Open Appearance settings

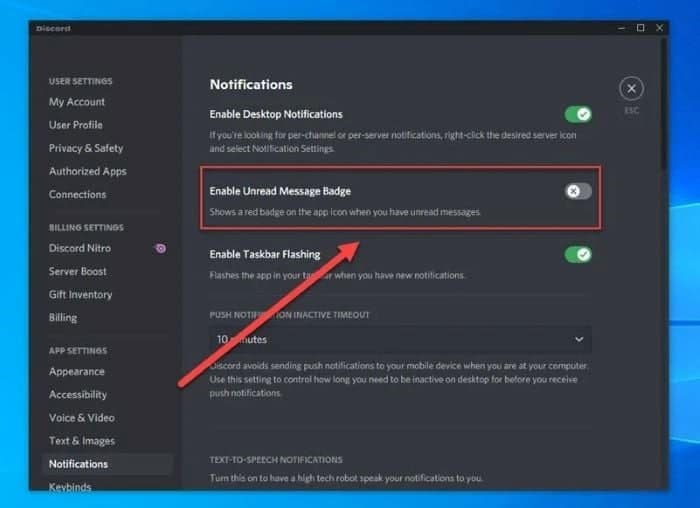(x=77, y=371)
